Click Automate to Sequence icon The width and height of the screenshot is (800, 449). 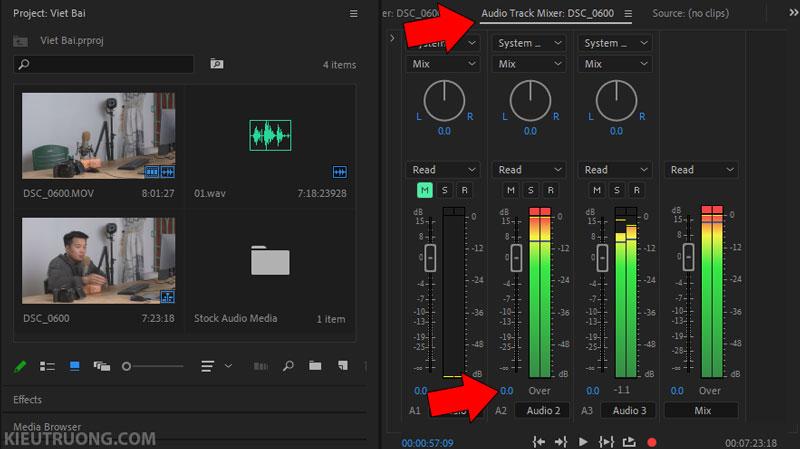[x=261, y=366]
